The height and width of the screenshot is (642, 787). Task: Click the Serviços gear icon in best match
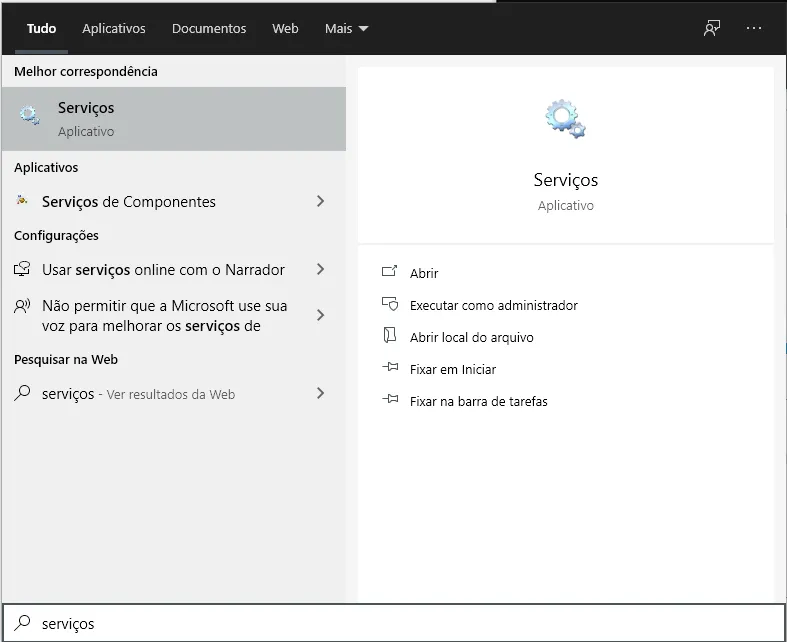[30, 117]
